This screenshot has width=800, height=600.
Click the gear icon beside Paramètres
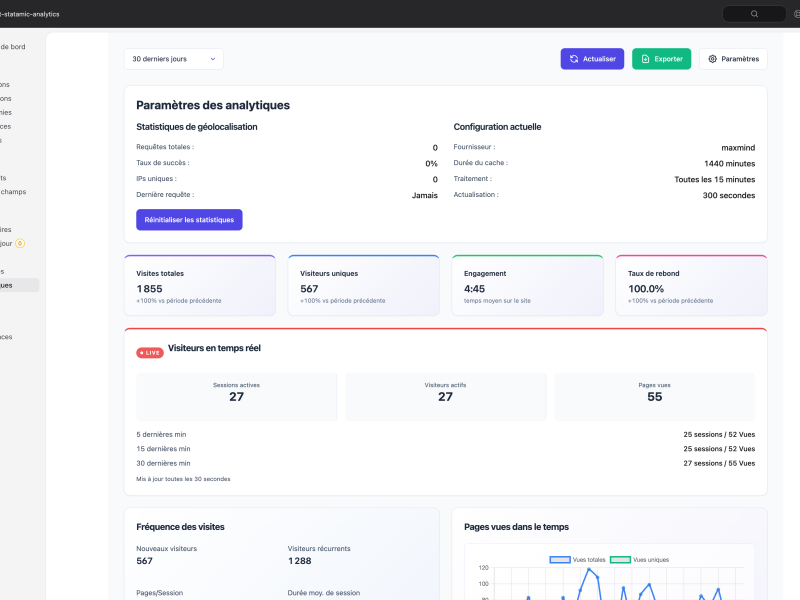coord(712,59)
